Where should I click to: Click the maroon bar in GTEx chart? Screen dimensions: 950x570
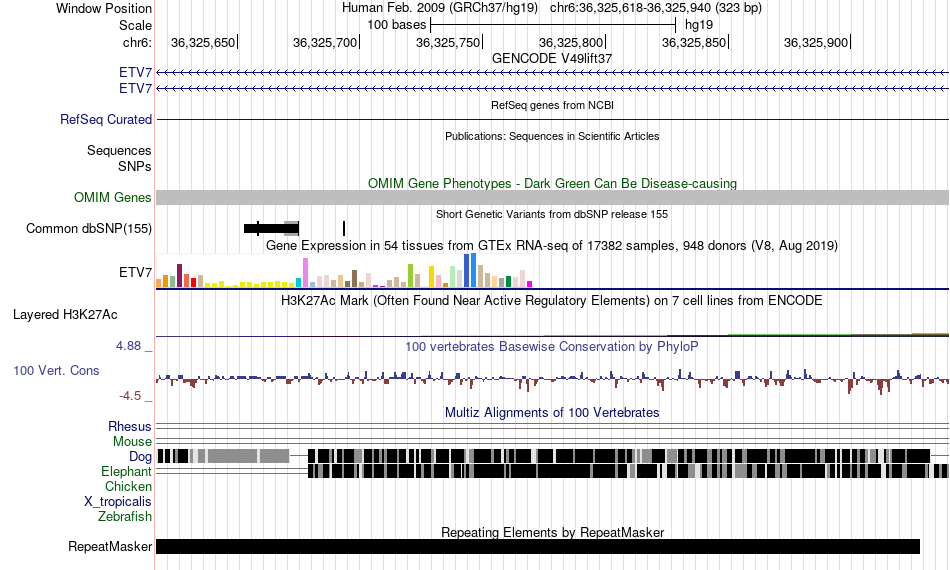point(179,276)
